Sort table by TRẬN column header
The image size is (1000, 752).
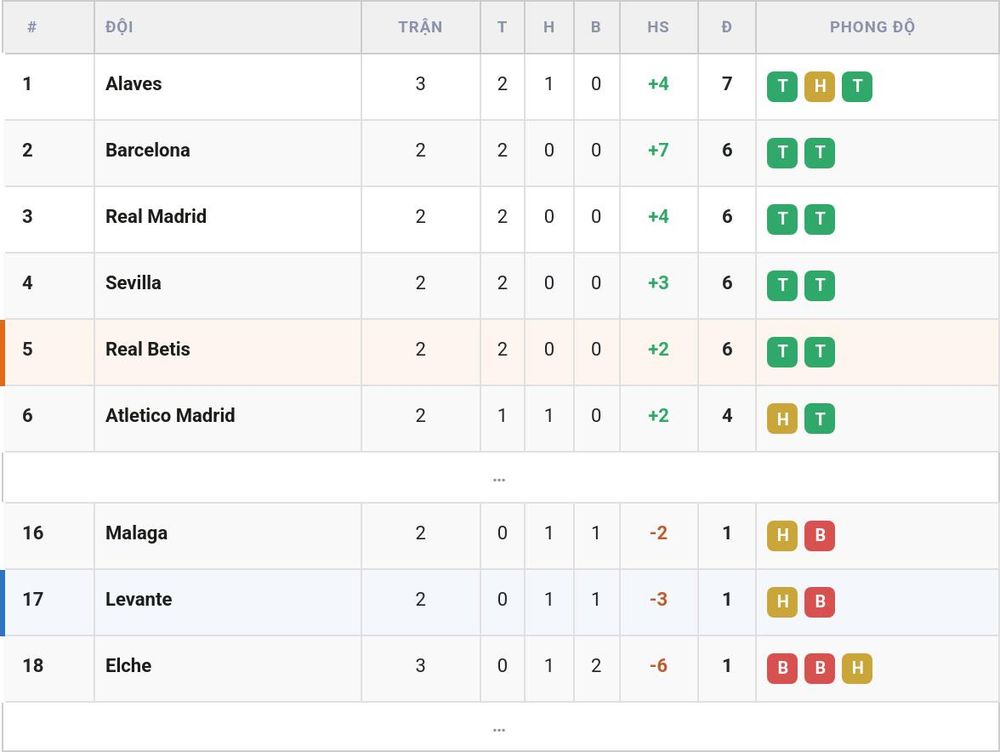pyautogui.click(x=420, y=27)
